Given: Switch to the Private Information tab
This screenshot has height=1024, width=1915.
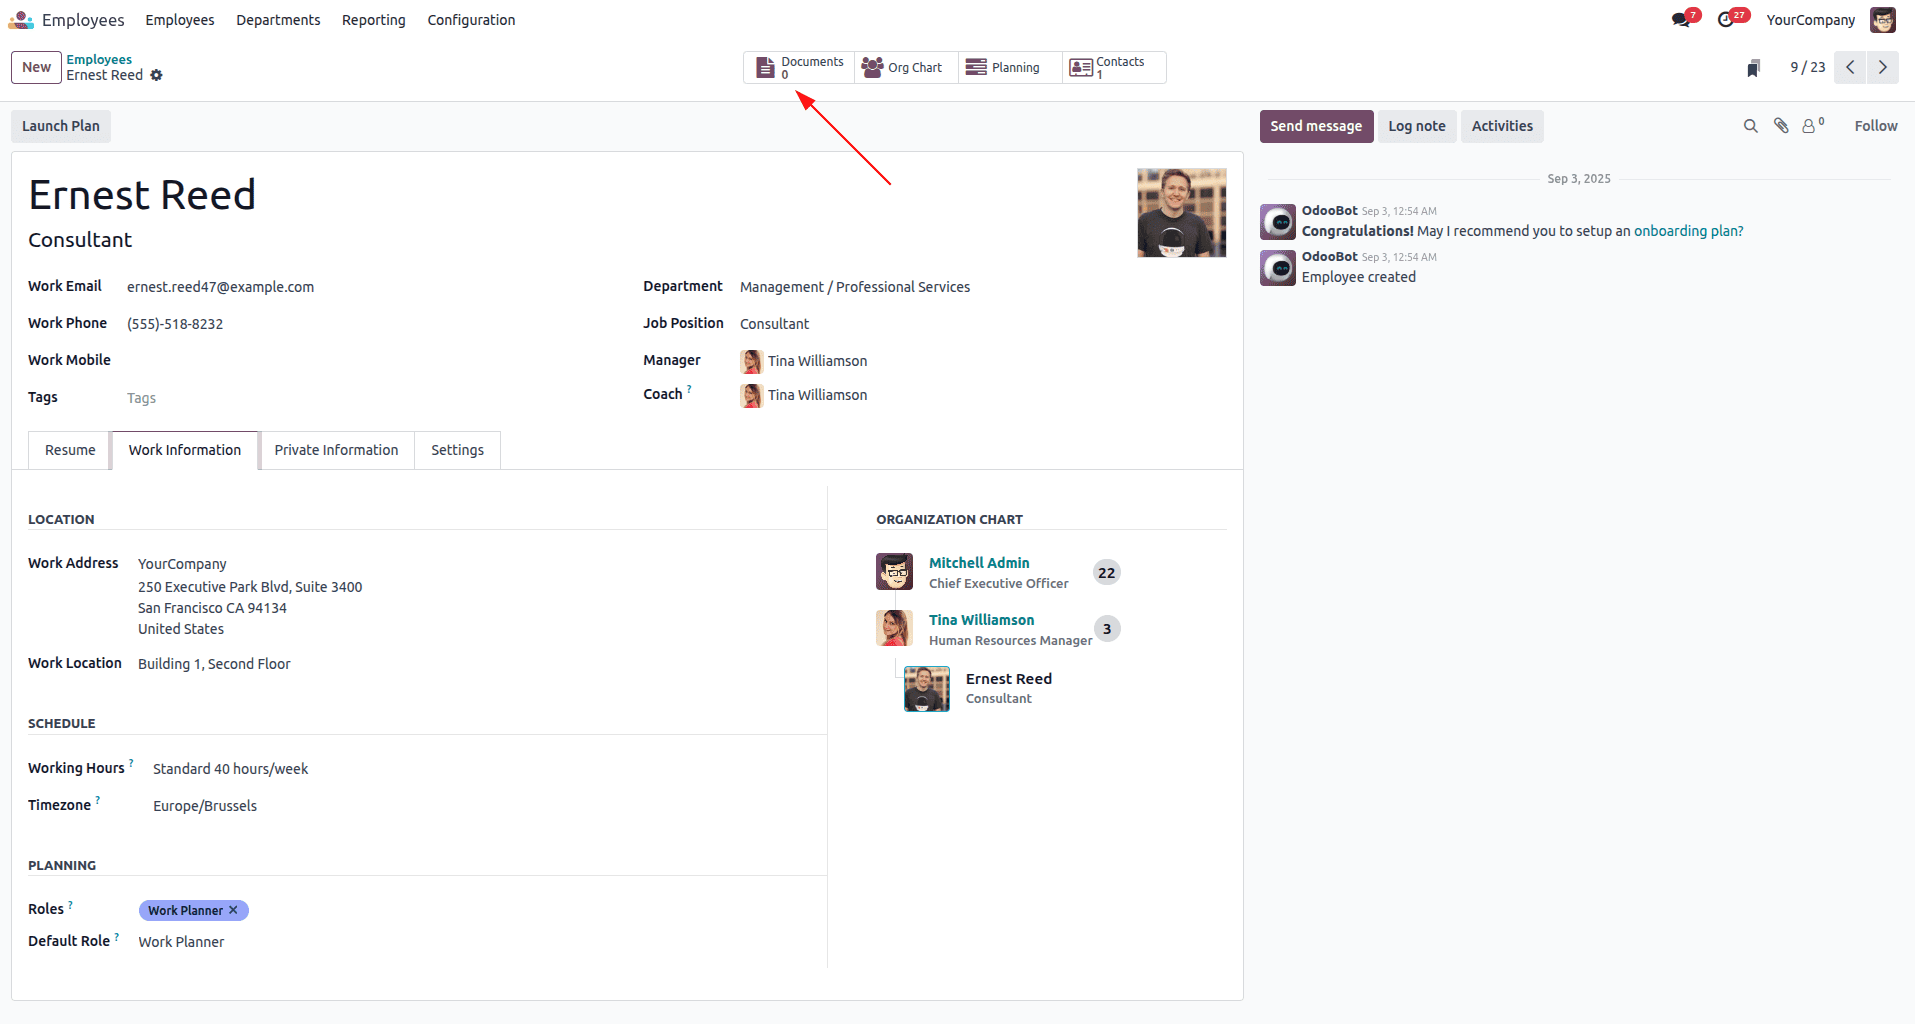Looking at the screenshot, I should click(336, 450).
